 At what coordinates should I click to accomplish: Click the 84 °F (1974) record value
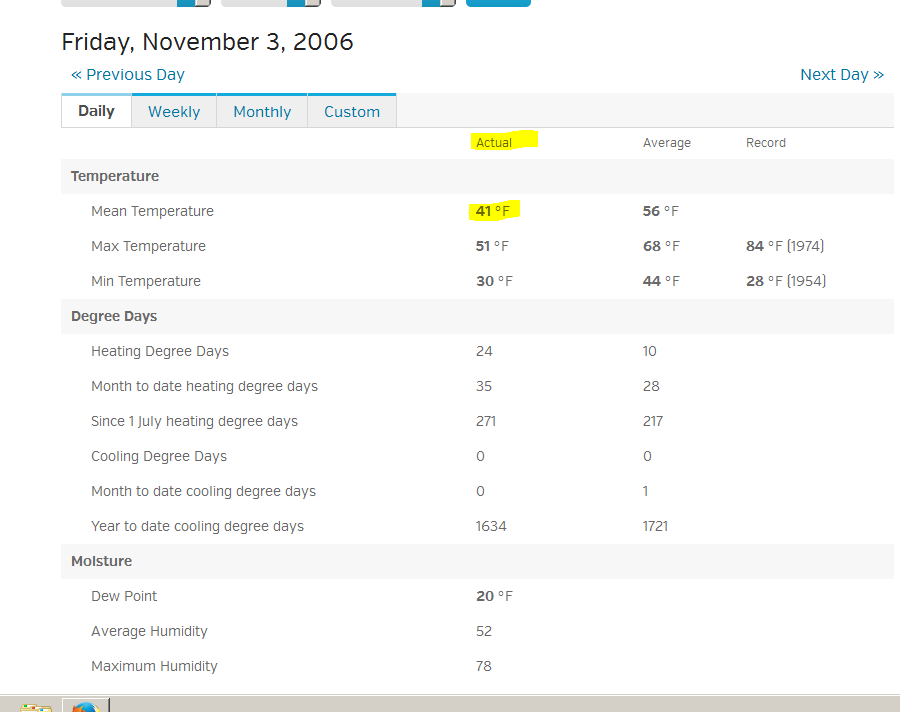(784, 246)
